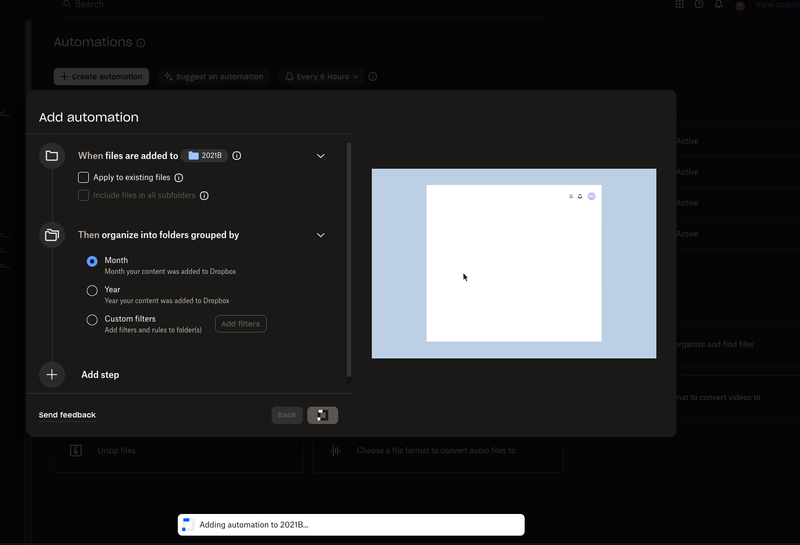Collapse the Then organize into folders section
Screen dimensions: 800x545
pos(320,235)
